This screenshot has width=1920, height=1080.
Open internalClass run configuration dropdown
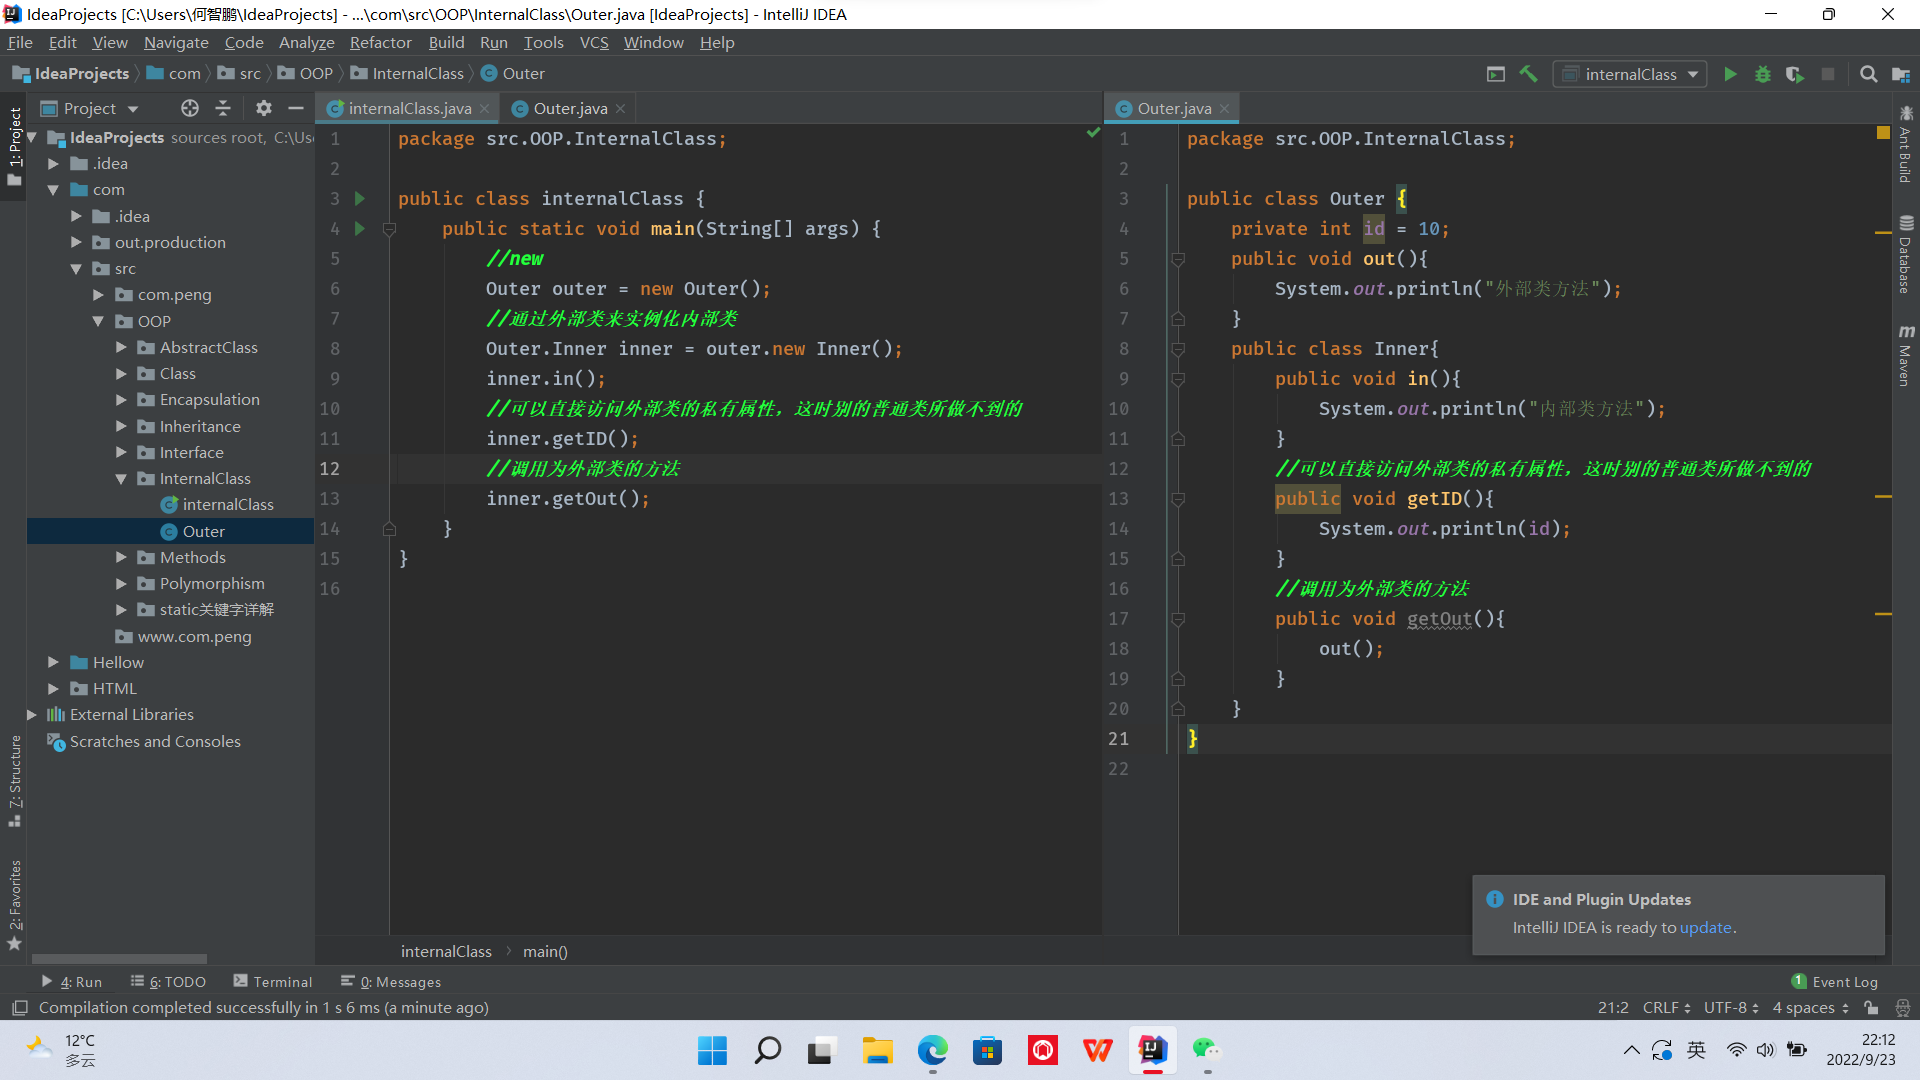coord(1630,74)
